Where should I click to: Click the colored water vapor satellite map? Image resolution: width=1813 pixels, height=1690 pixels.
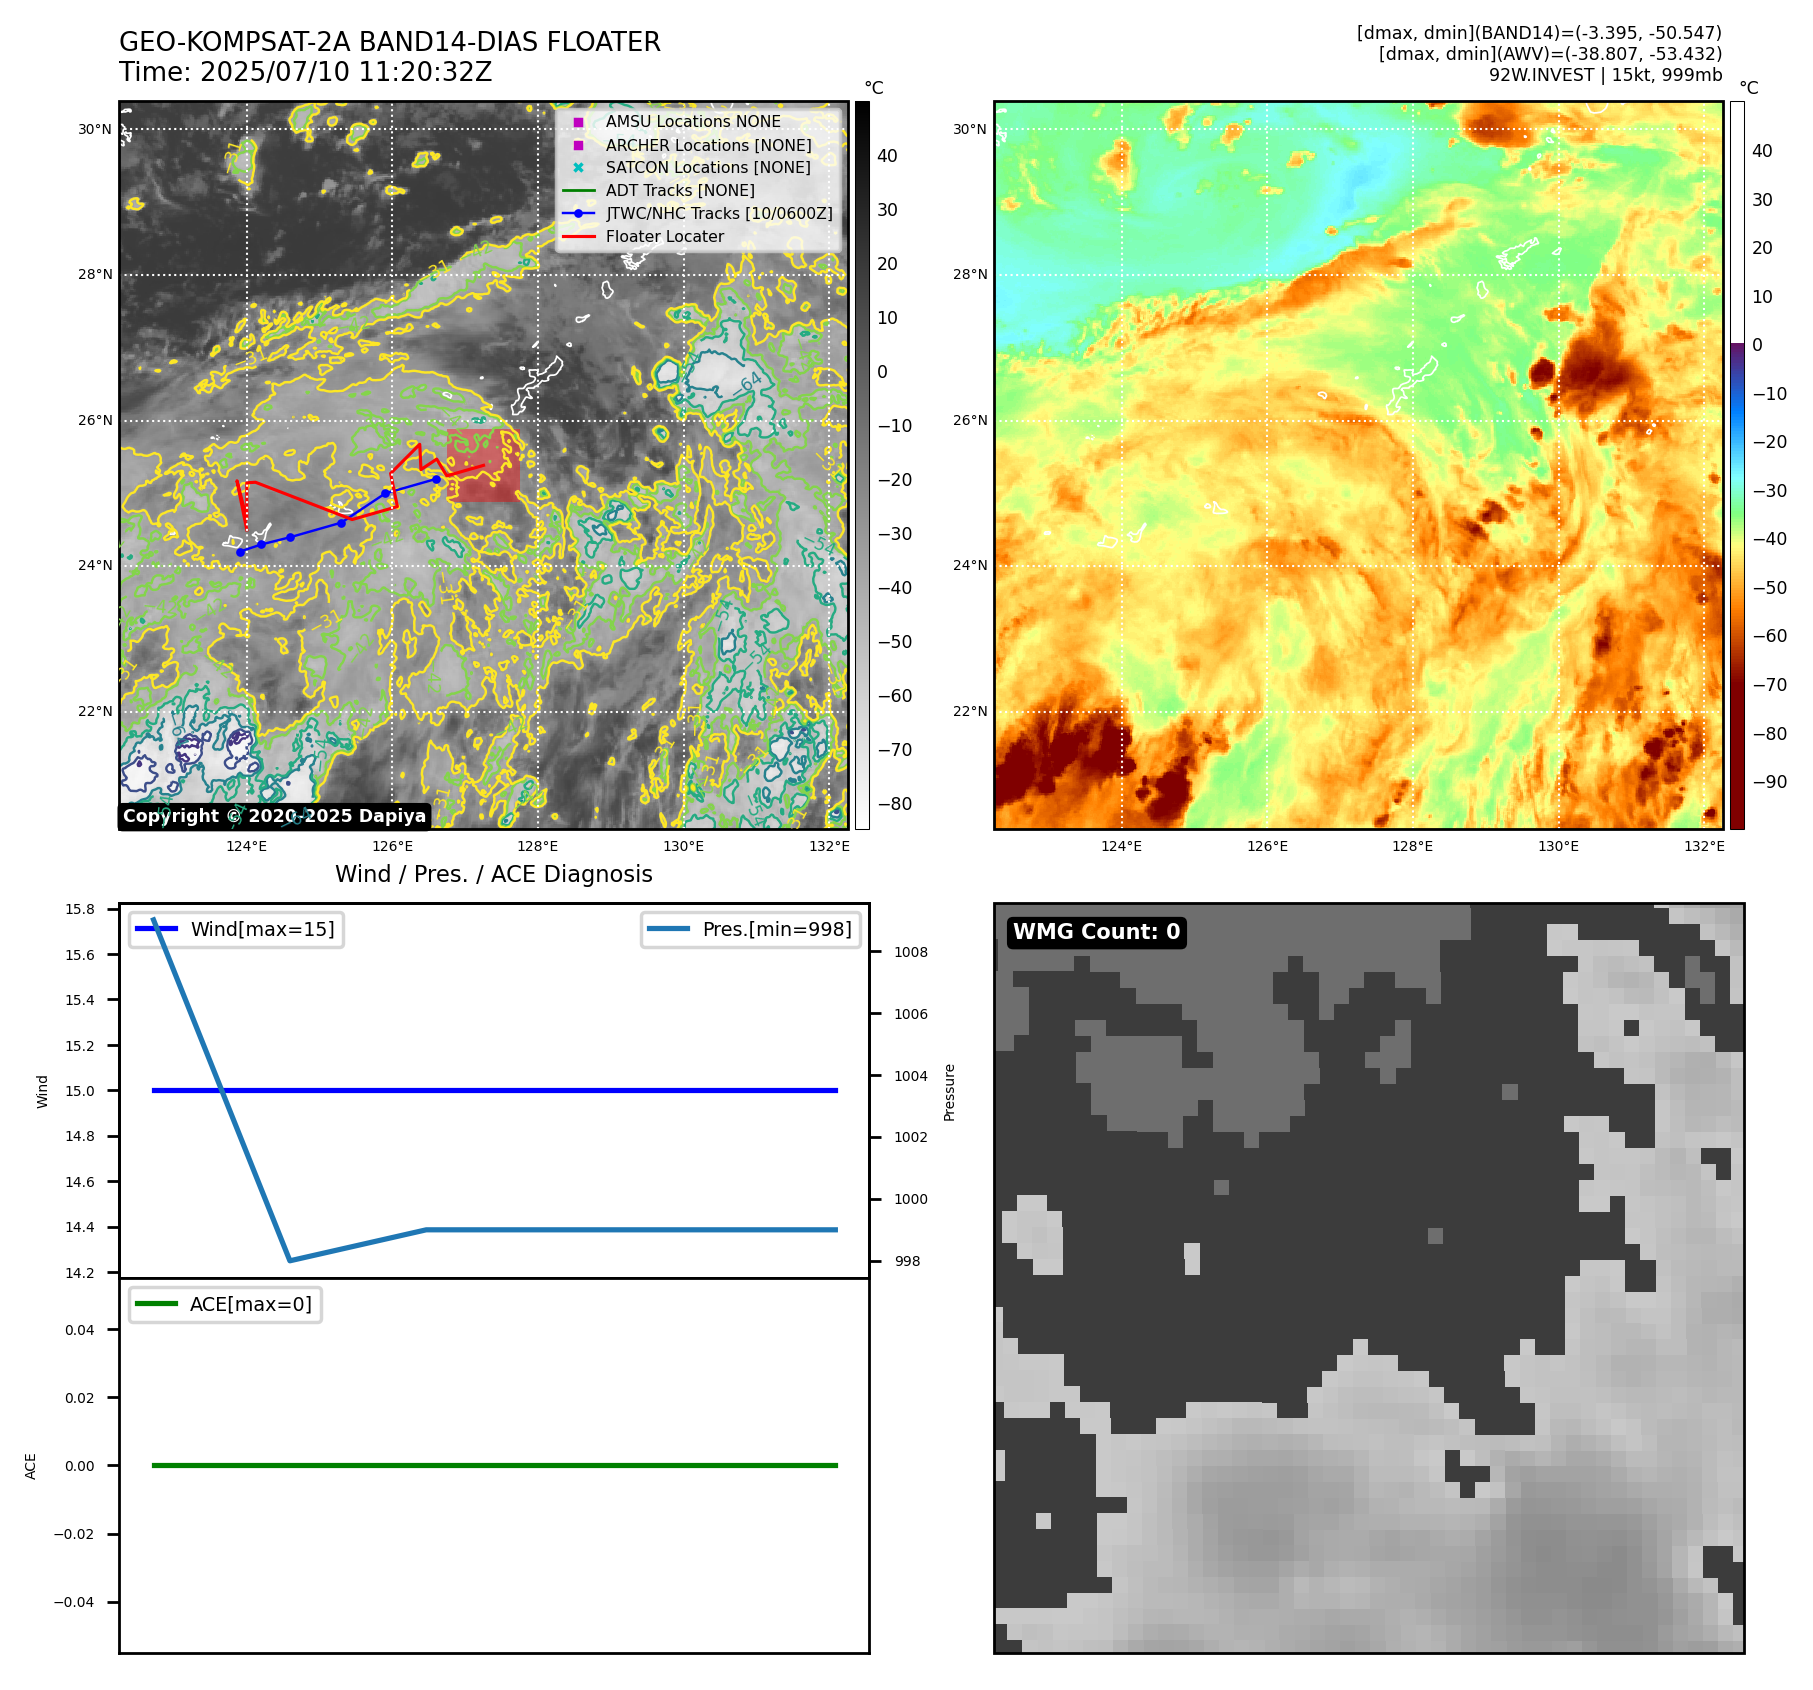click(x=1359, y=465)
